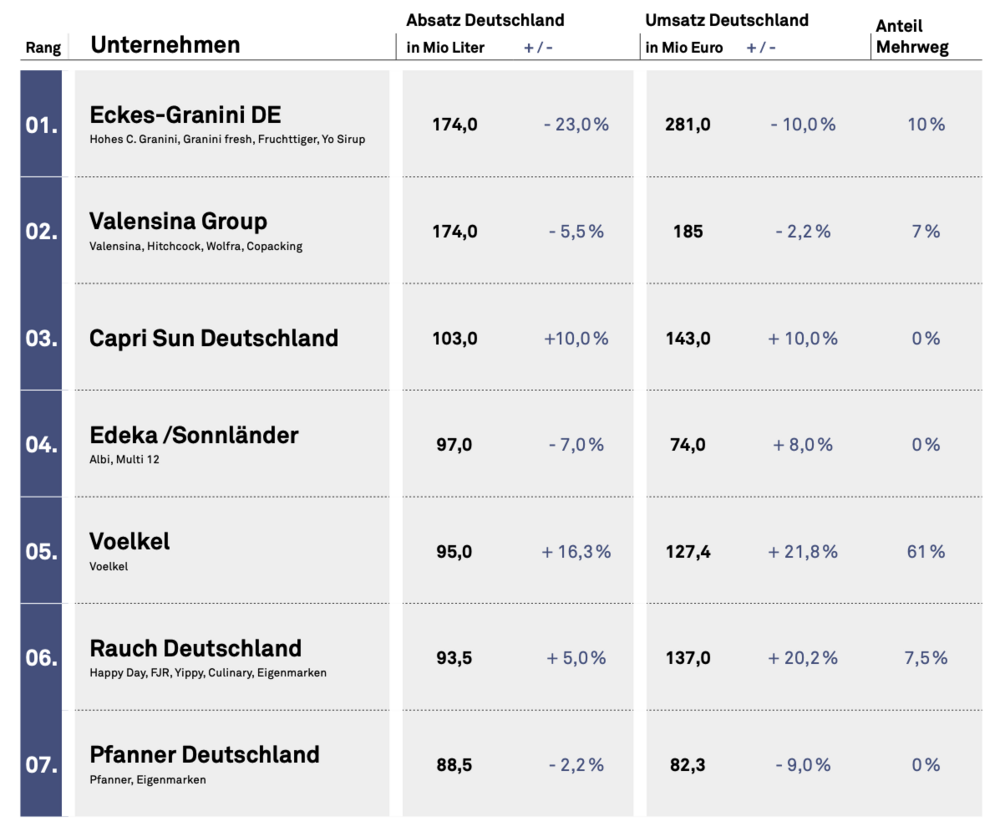Screen dimensions: 1000x822
Task: Select rank number 01. cell
Action: point(41,125)
